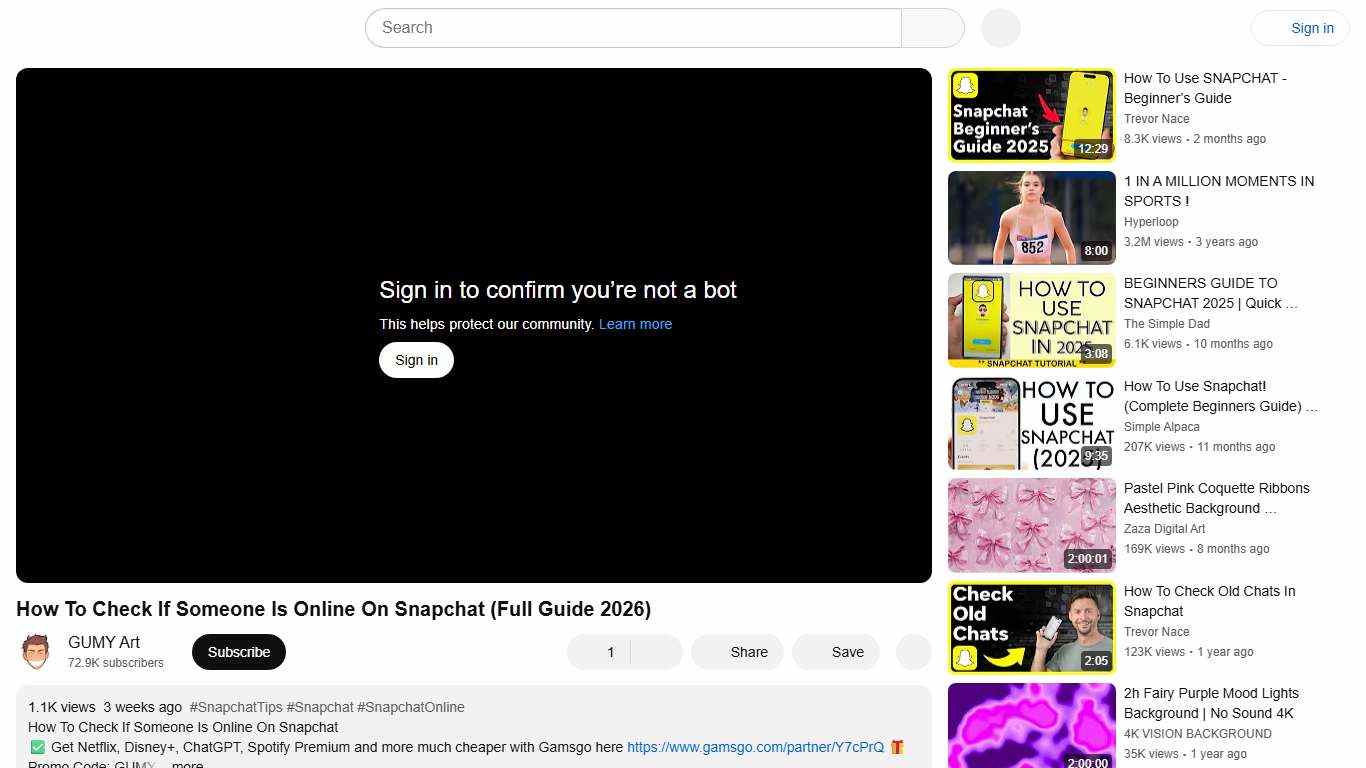This screenshot has width=1366, height=768.
Task: Open the How To Check Old Chats video
Action: tap(1031, 627)
